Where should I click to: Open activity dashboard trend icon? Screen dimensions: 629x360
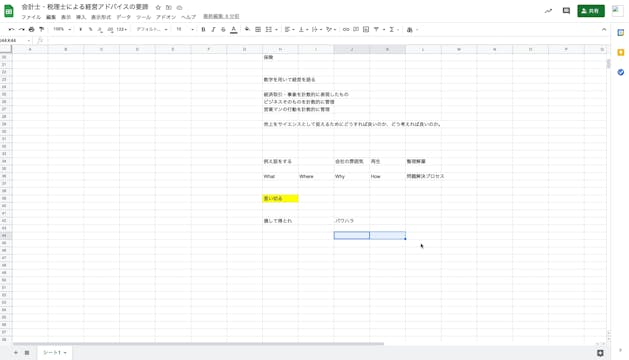548,11
